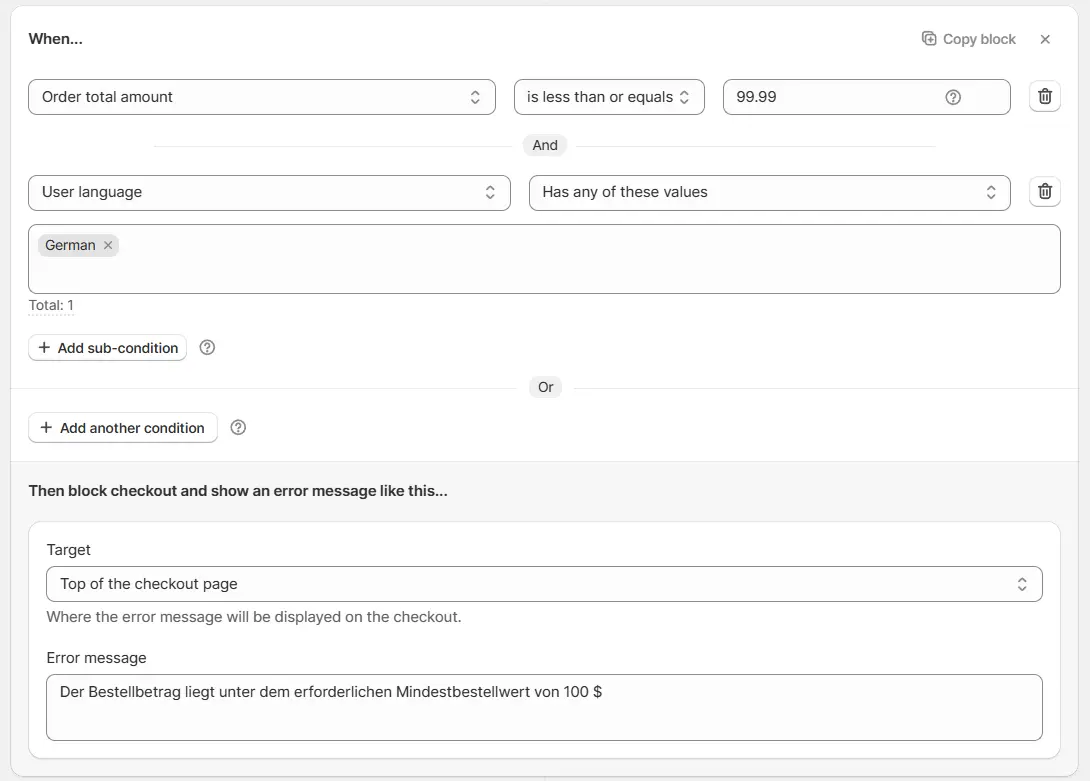This screenshot has width=1090, height=781.
Task: Open the Target dropdown for error placement
Action: (543, 584)
